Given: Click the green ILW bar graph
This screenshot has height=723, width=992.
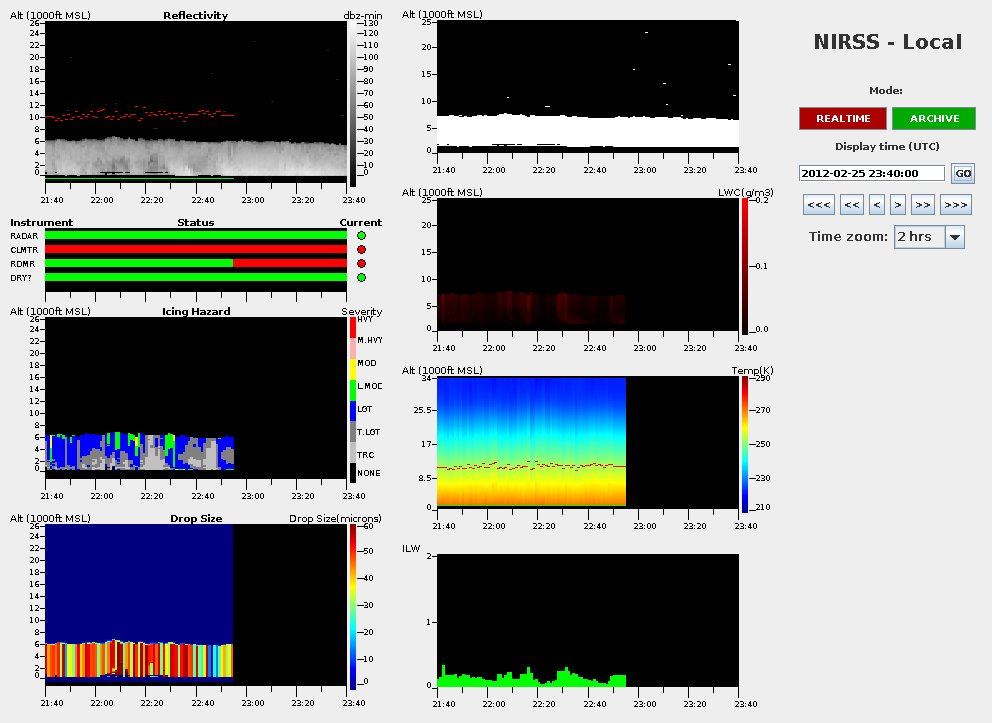Looking at the screenshot, I should pos(530,678).
